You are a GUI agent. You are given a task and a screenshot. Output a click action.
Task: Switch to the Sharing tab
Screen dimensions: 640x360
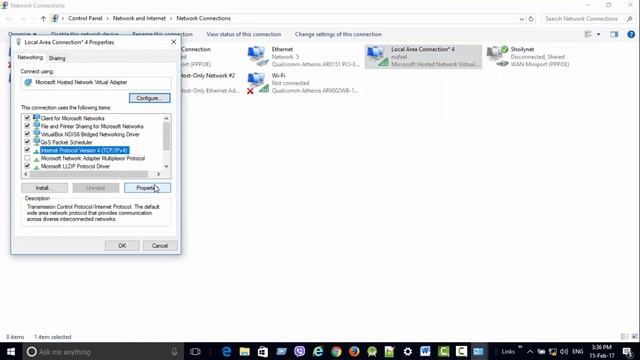(57, 58)
